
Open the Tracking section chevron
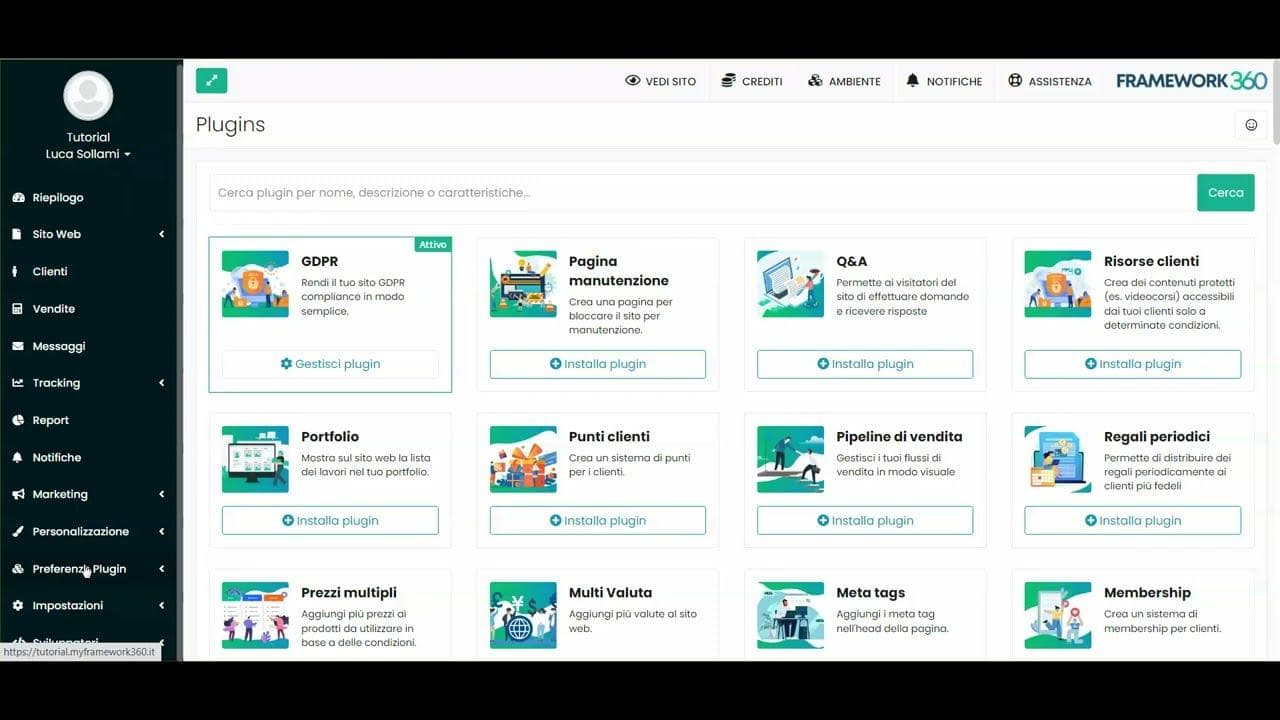[x=160, y=382]
